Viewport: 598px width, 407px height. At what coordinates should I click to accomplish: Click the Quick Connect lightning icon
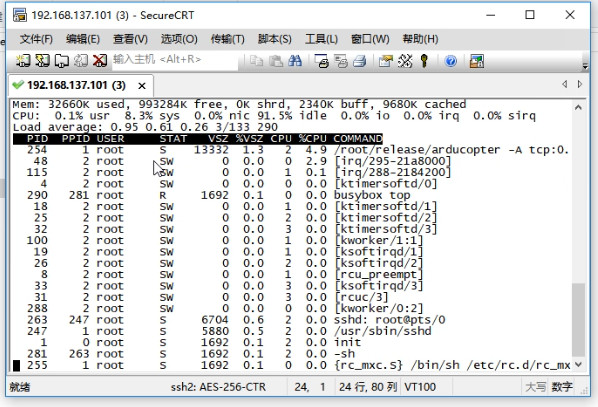click(x=42, y=61)
